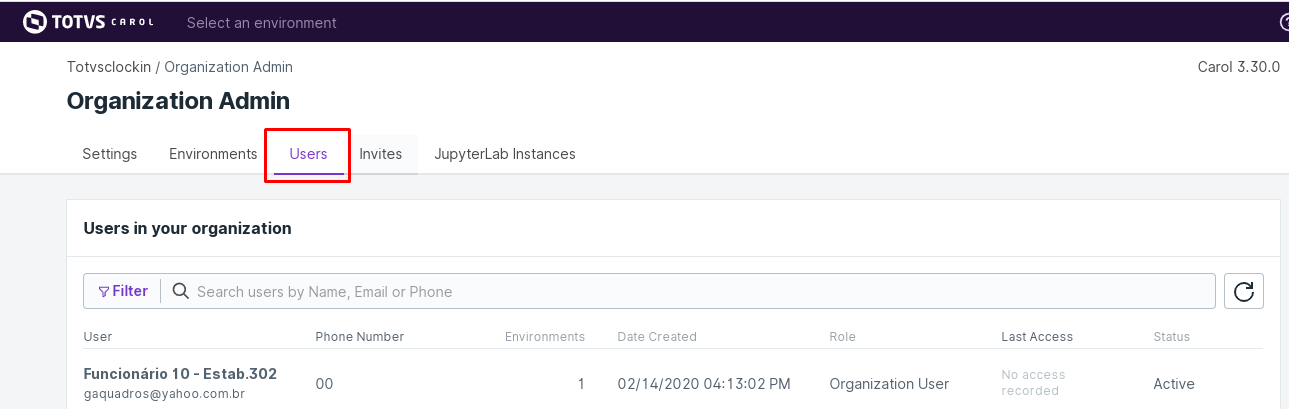This screenshot has height=409, width=1289.
Task: Click the Organization Admin breadcrumb link
Action: pyautogui.click(x=228, y=67)
